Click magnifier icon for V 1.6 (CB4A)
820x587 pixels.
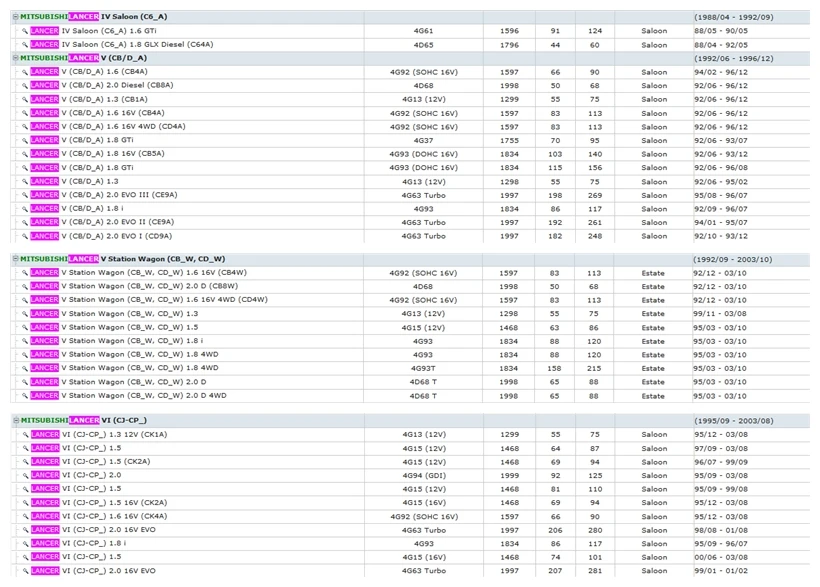coord(25,72)
